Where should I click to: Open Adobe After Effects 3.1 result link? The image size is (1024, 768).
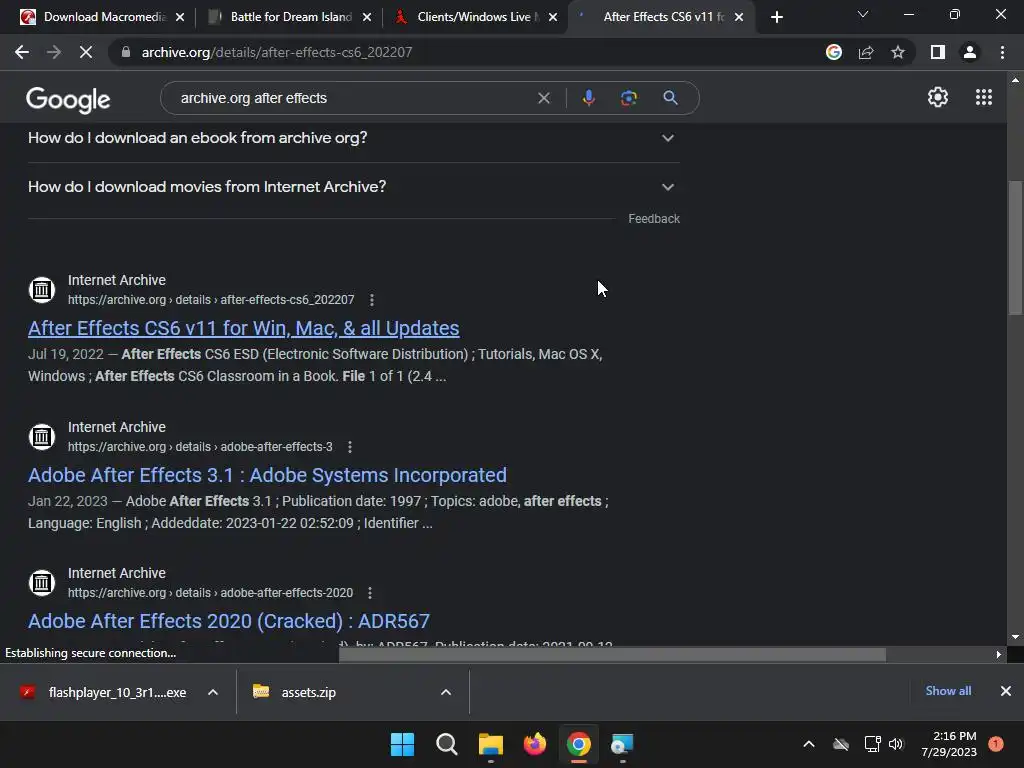(x=267, y=475)
